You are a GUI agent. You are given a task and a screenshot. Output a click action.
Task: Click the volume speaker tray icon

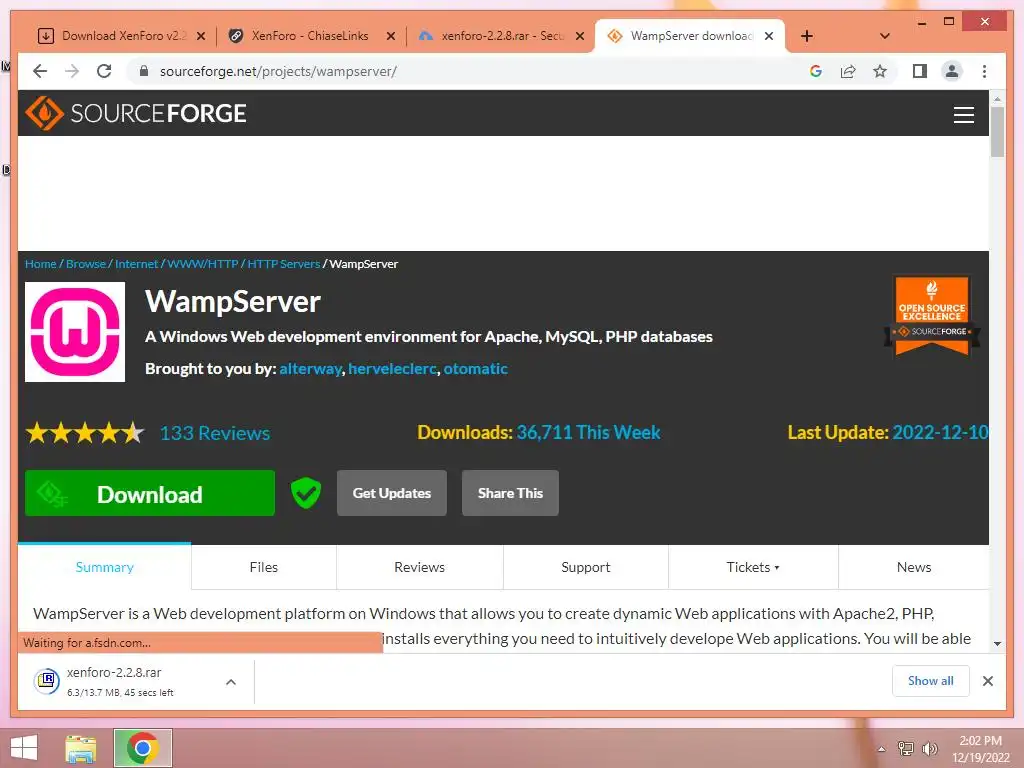[929, 749]
